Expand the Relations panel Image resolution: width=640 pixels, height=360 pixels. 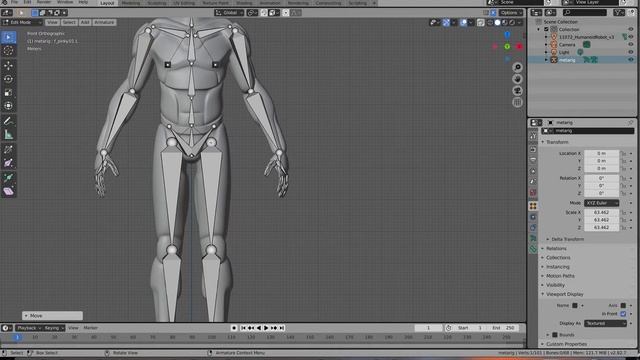(x=556, y=249)
